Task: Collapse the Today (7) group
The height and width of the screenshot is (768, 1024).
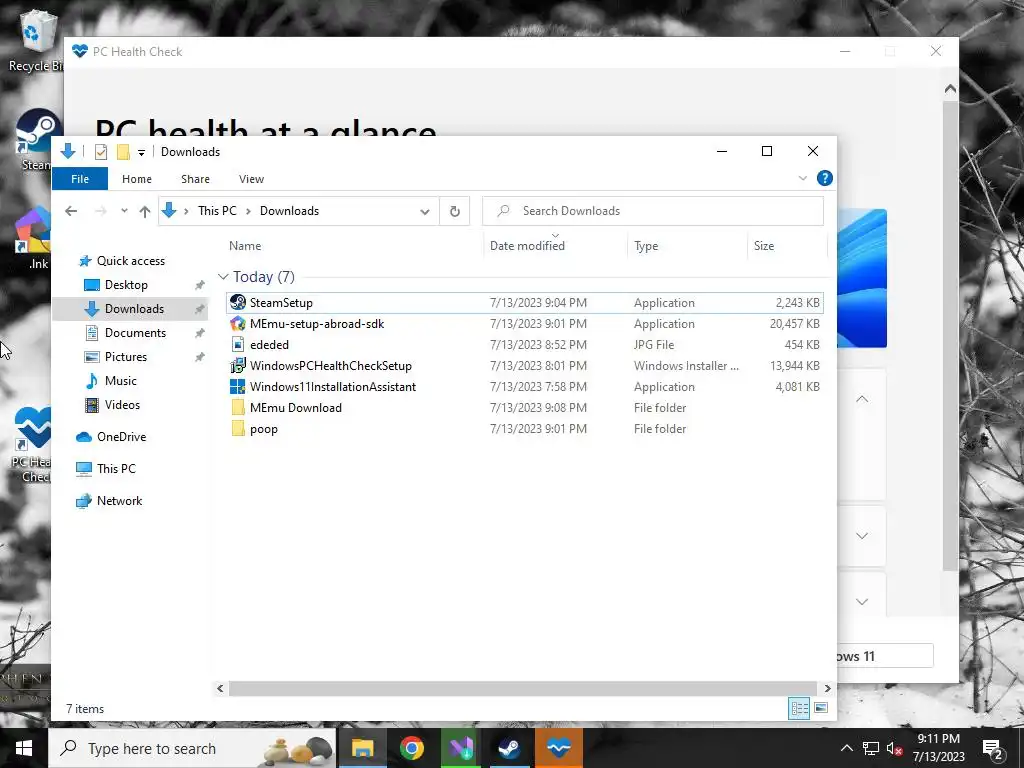Action: [223, 277]
